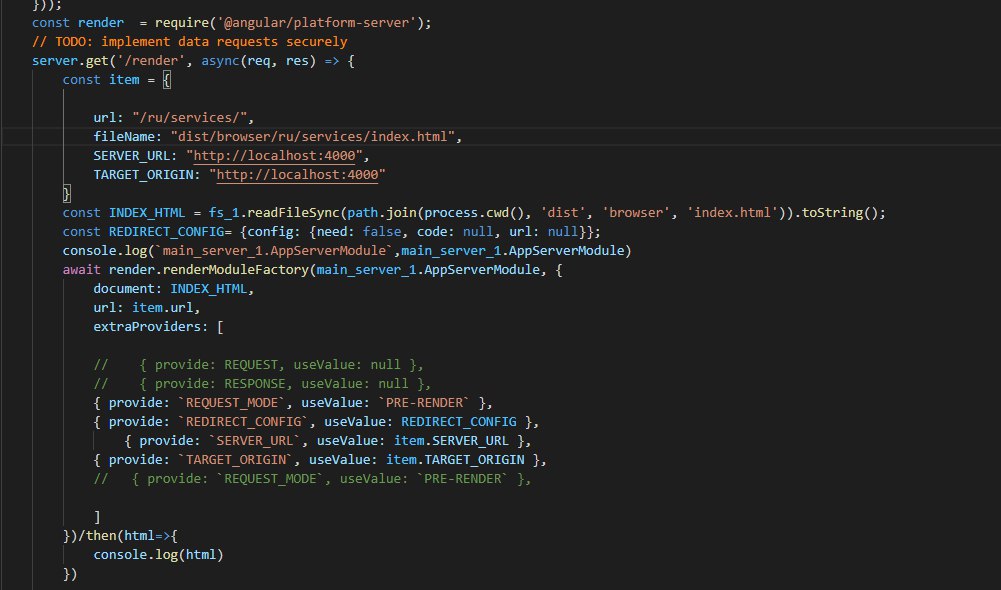Viewport: 1001px width, 590px height.
Task: Click the await keyword
Action: (82, 269)
